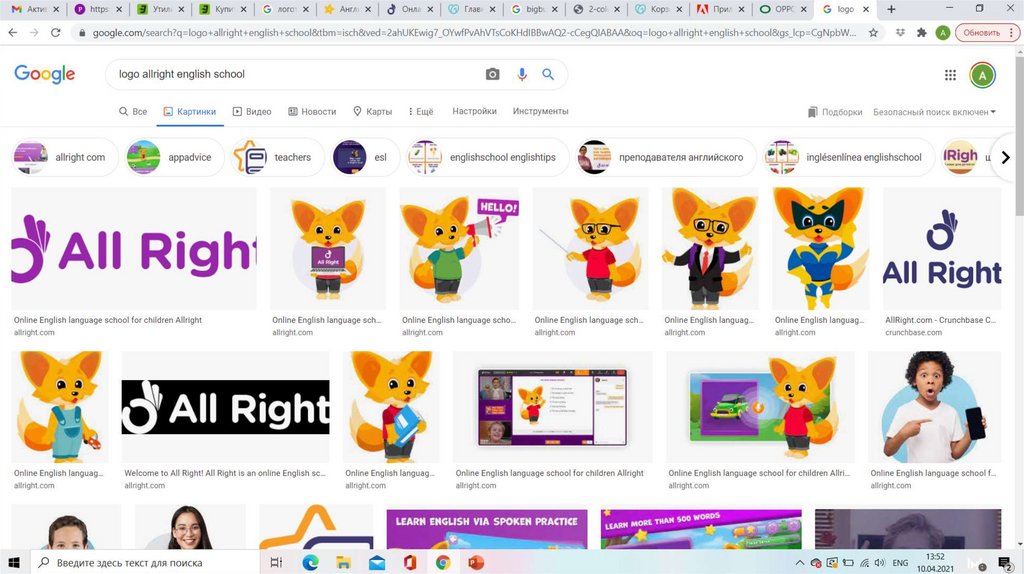
Task: Select преподавателя английского chip
Action: (x=665, y=157)
